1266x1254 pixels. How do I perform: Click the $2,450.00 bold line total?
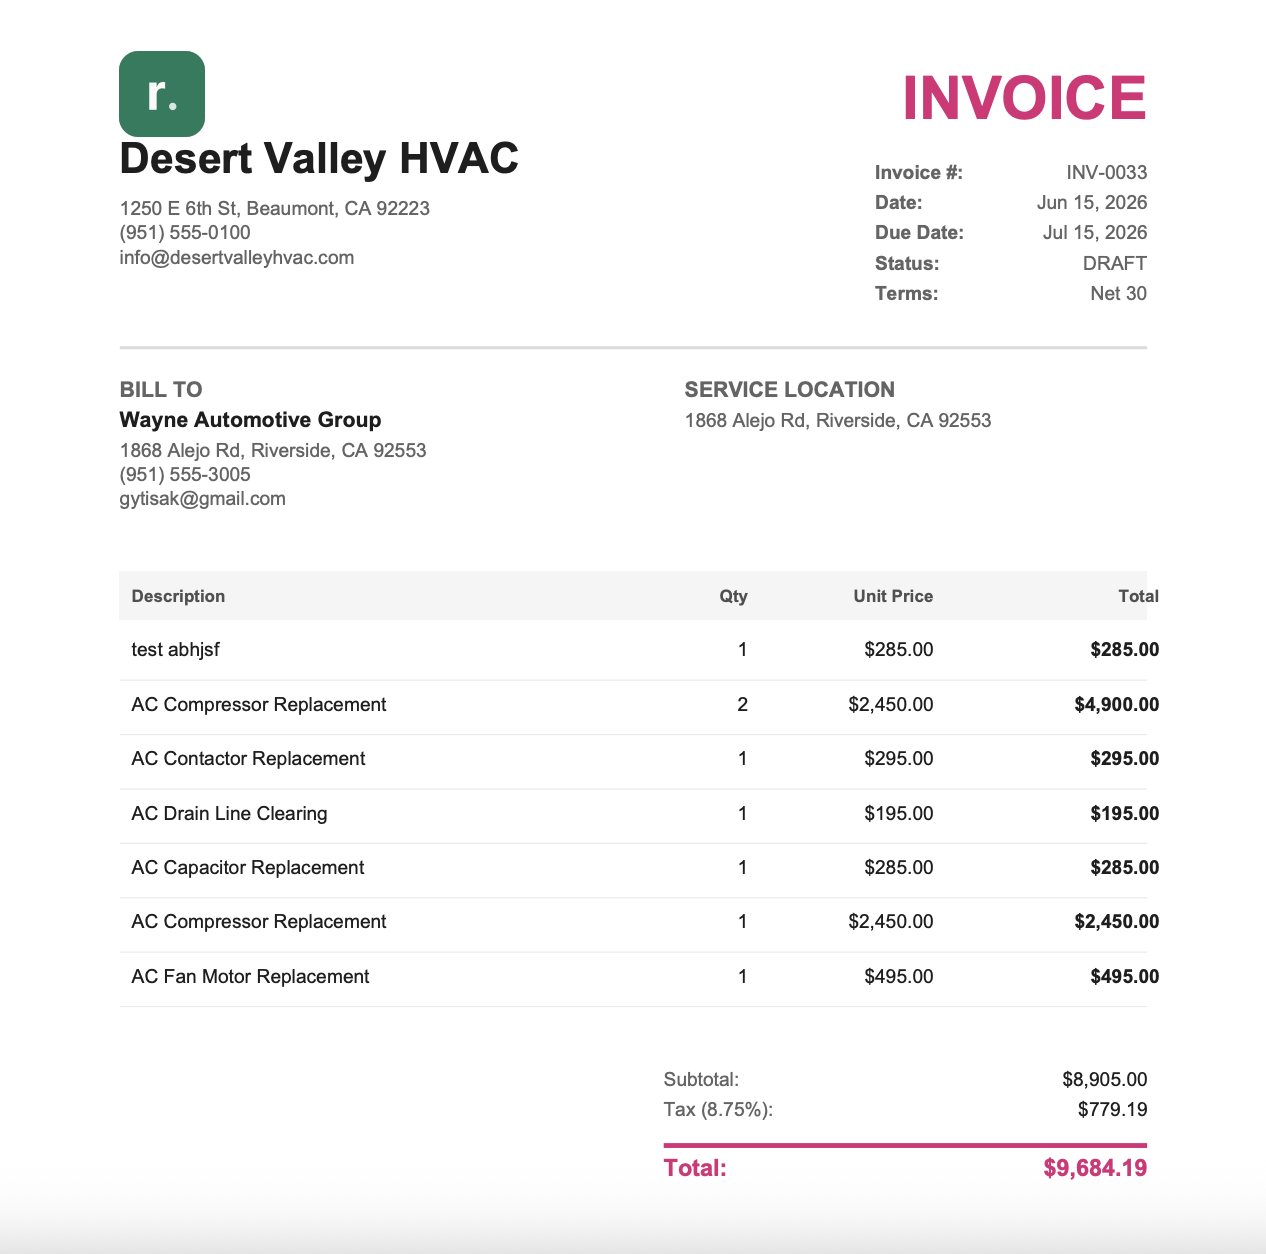(1117, 922)
